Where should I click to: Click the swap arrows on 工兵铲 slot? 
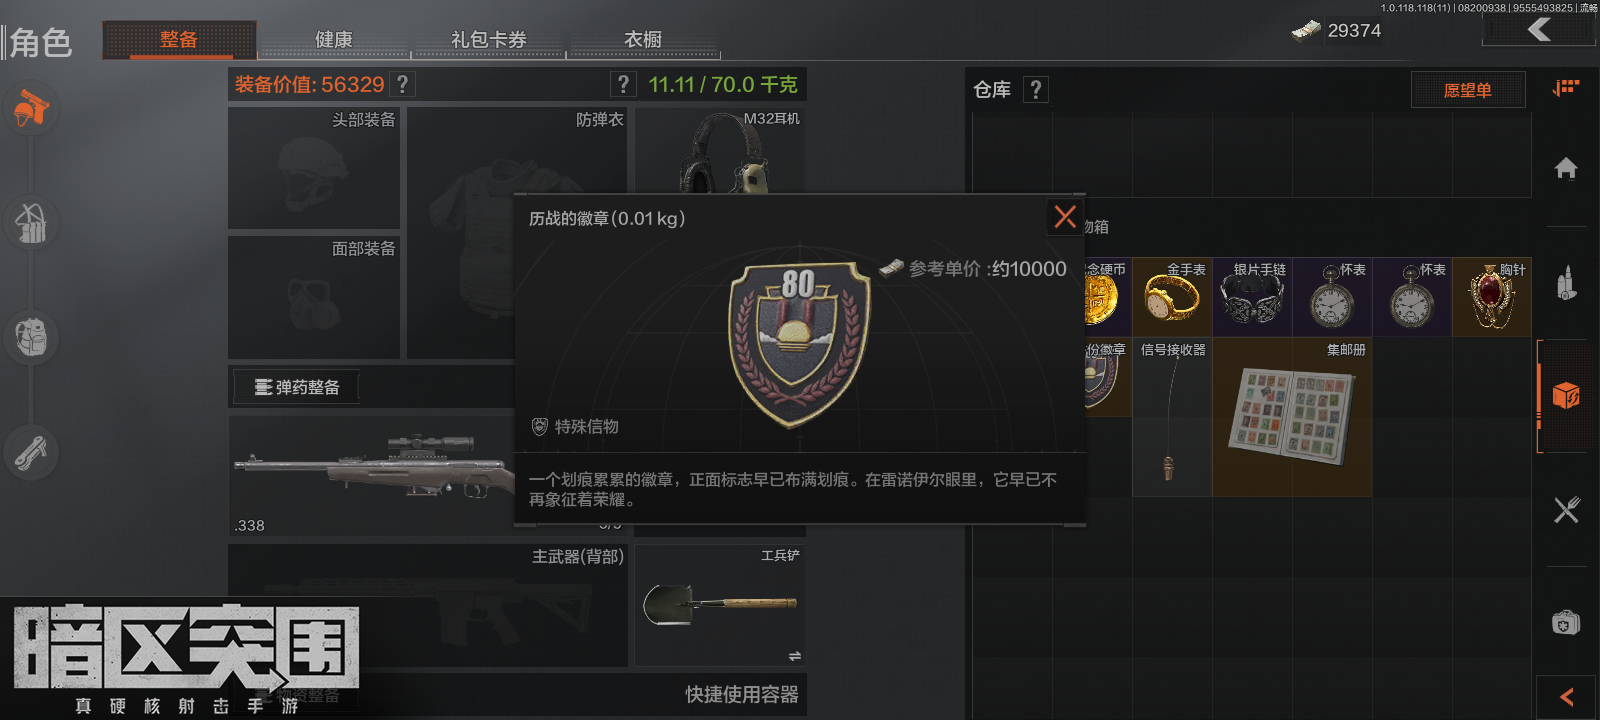coord(794,656)
